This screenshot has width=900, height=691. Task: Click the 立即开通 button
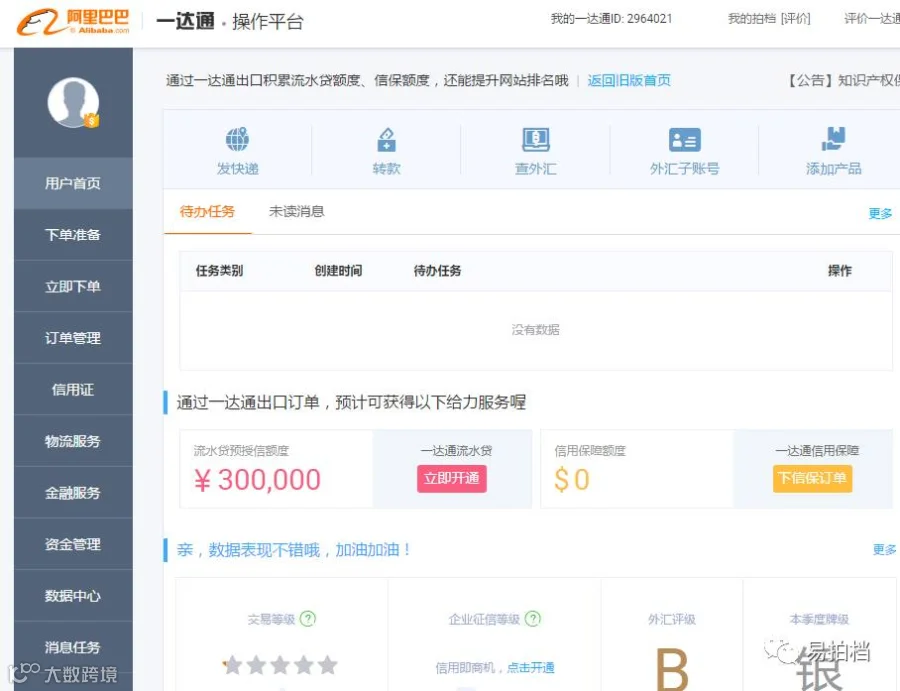452,479
